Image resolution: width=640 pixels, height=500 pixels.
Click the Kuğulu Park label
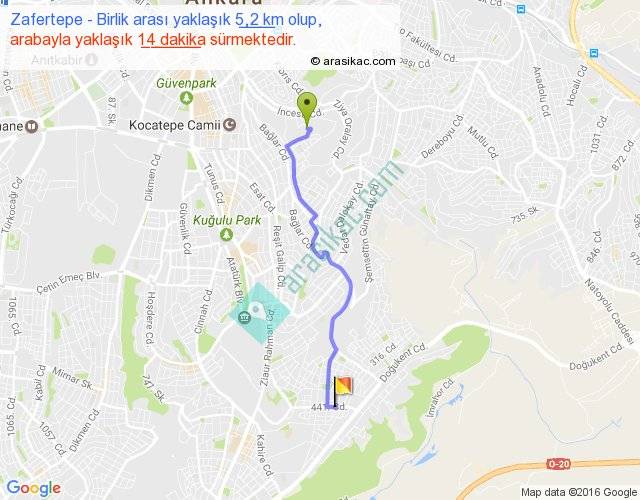pyautogui.click(x=227, y=220)
